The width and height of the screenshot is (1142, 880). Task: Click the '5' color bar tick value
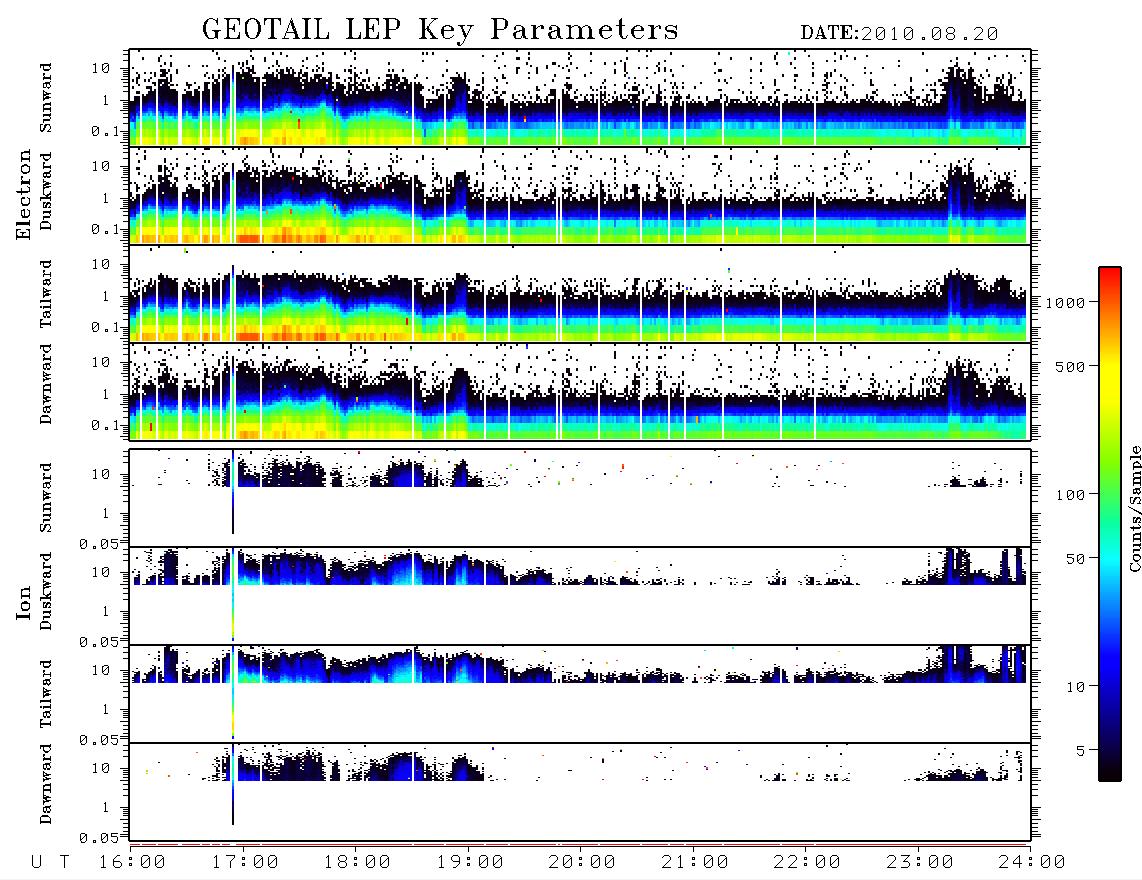(x=1081, y=751)
